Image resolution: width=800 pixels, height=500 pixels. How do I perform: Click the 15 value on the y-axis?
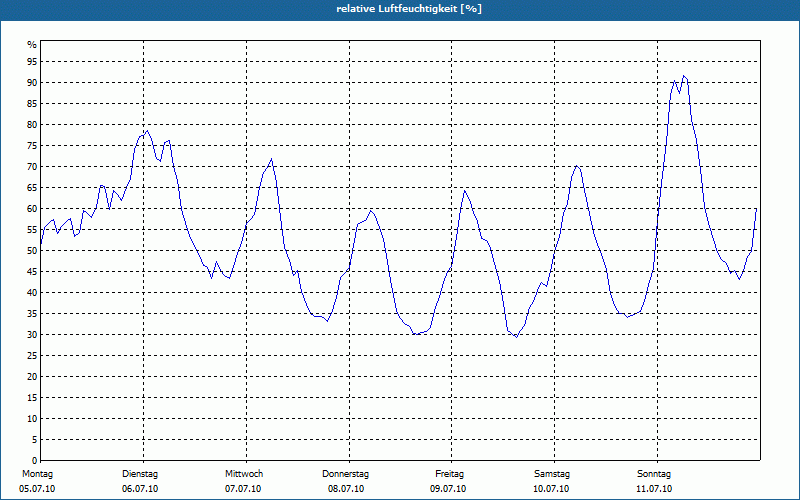(x=32, y=397)
